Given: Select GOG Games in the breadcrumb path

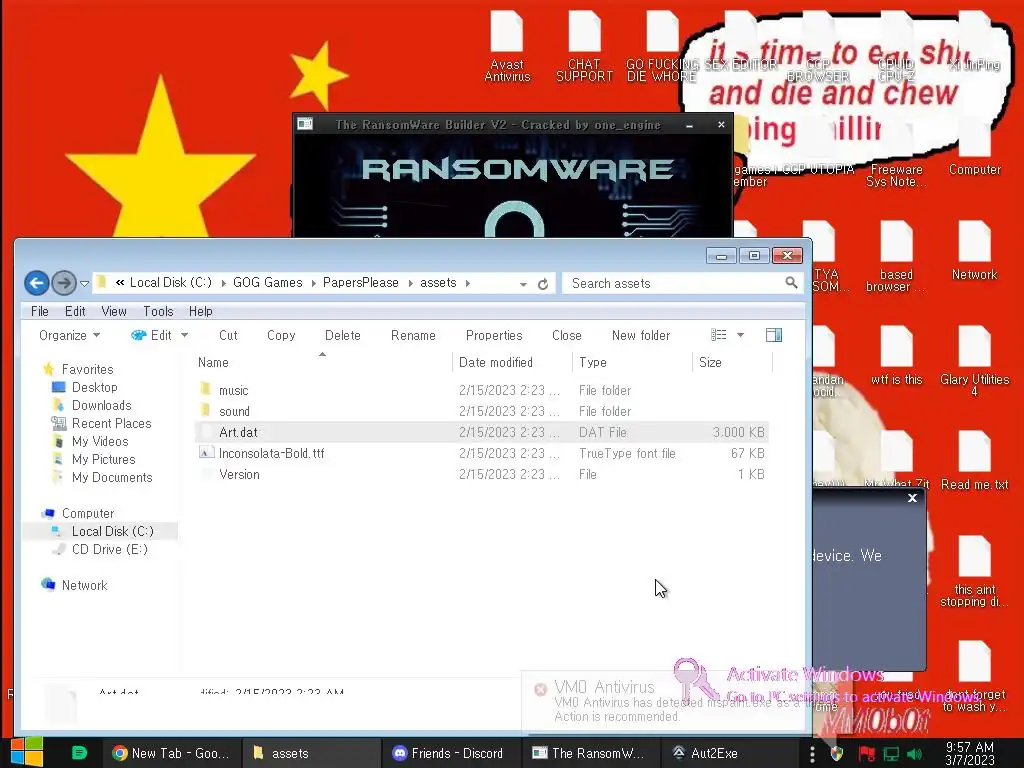Looking at the screenshot, I should pyautogui.click(x=268, y=282).
